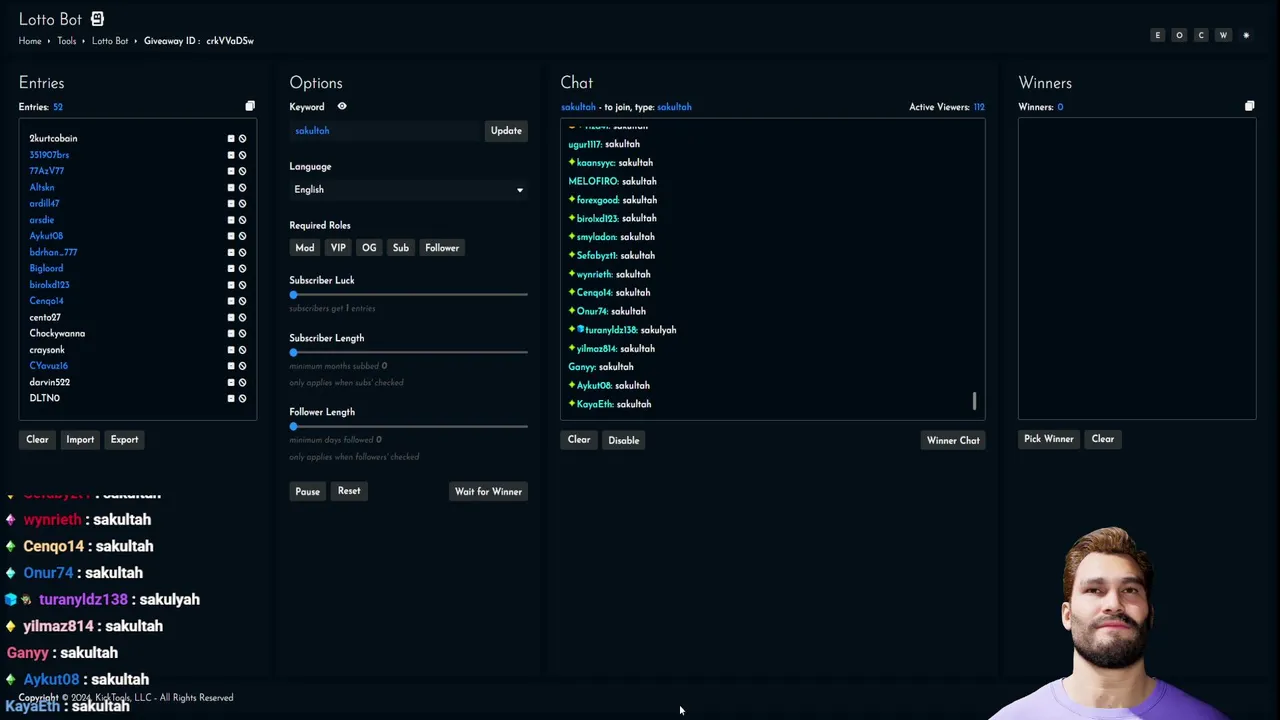Screen dimensions: 1280x720
Task: Import entries with the Import button
Action: click(80, 440)
